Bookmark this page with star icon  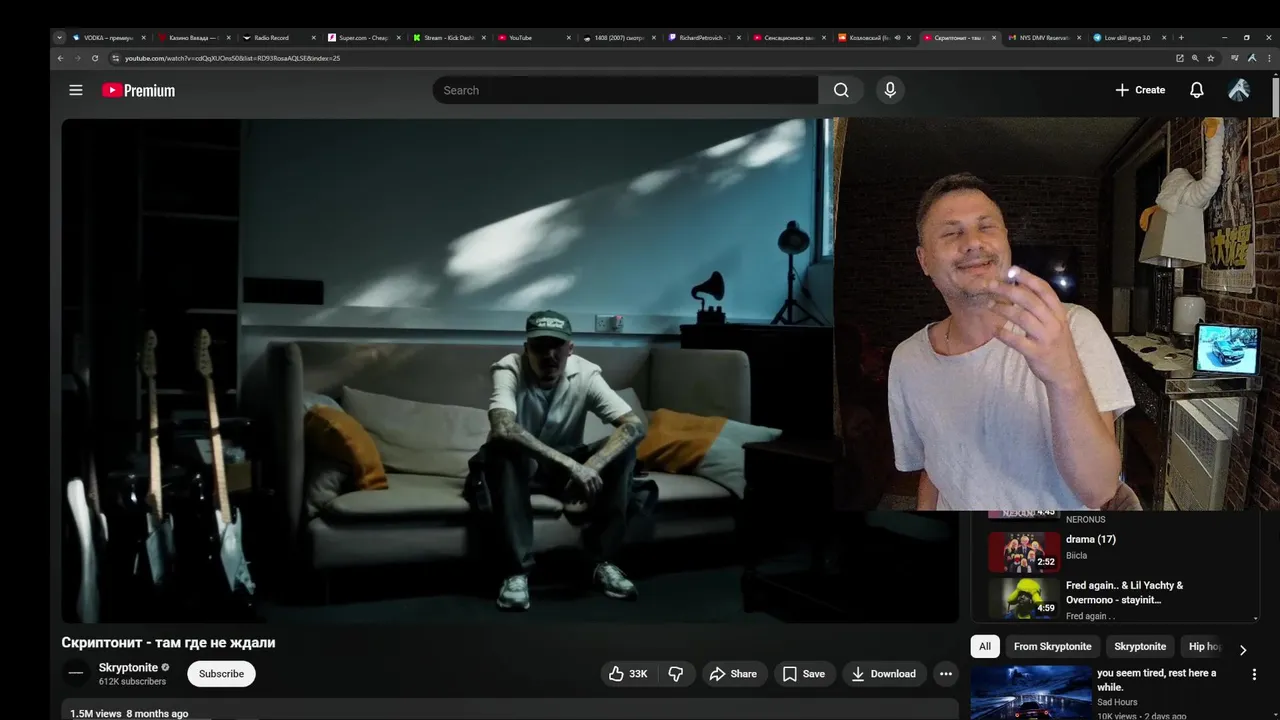point(1211,58)
